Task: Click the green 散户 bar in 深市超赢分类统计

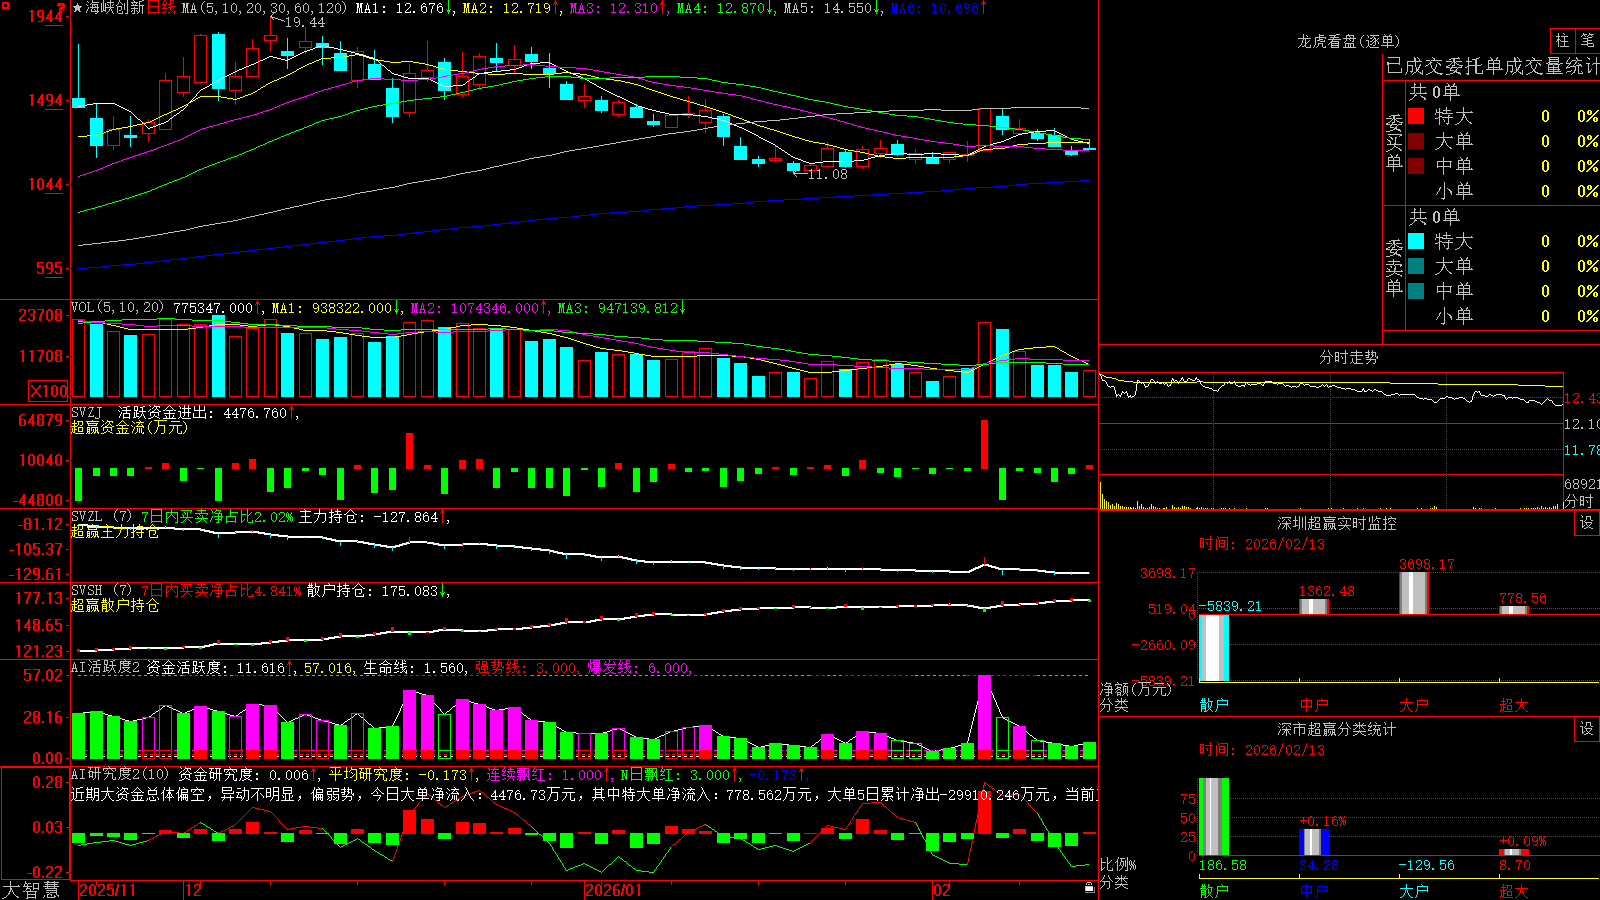Action: [x=1213, y=817]
